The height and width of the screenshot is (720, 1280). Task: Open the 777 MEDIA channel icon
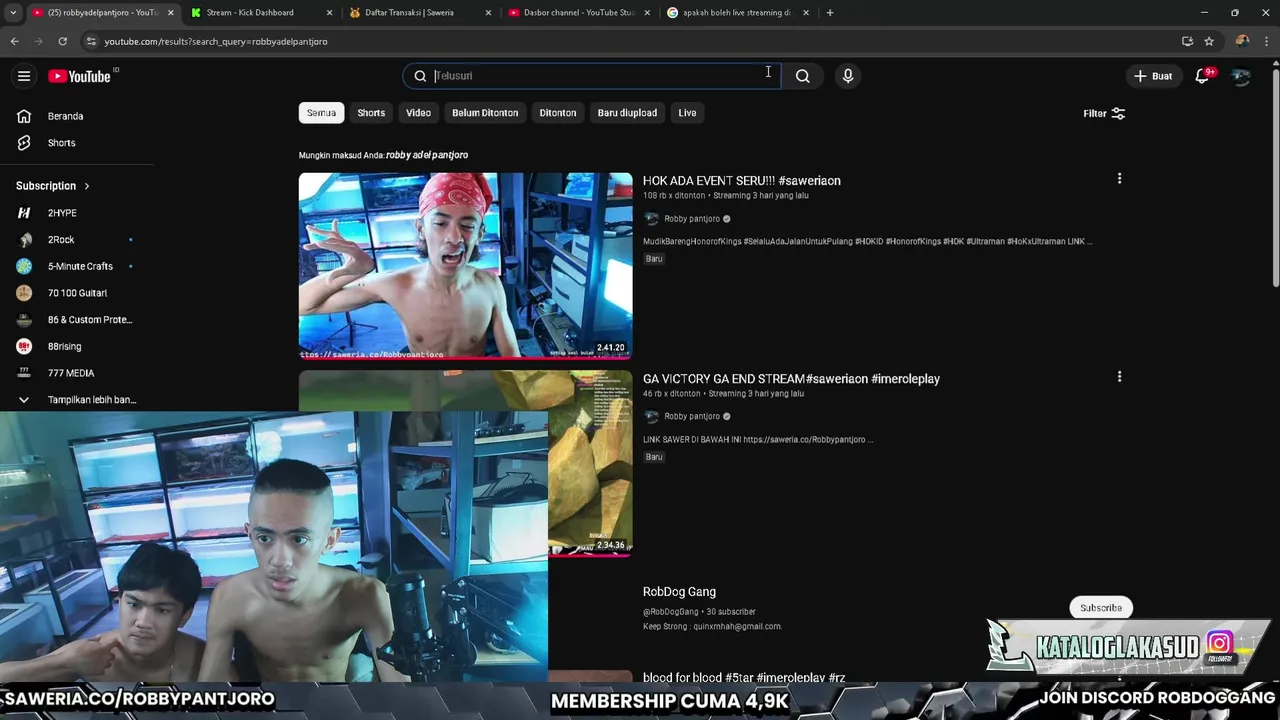[24, 373]
